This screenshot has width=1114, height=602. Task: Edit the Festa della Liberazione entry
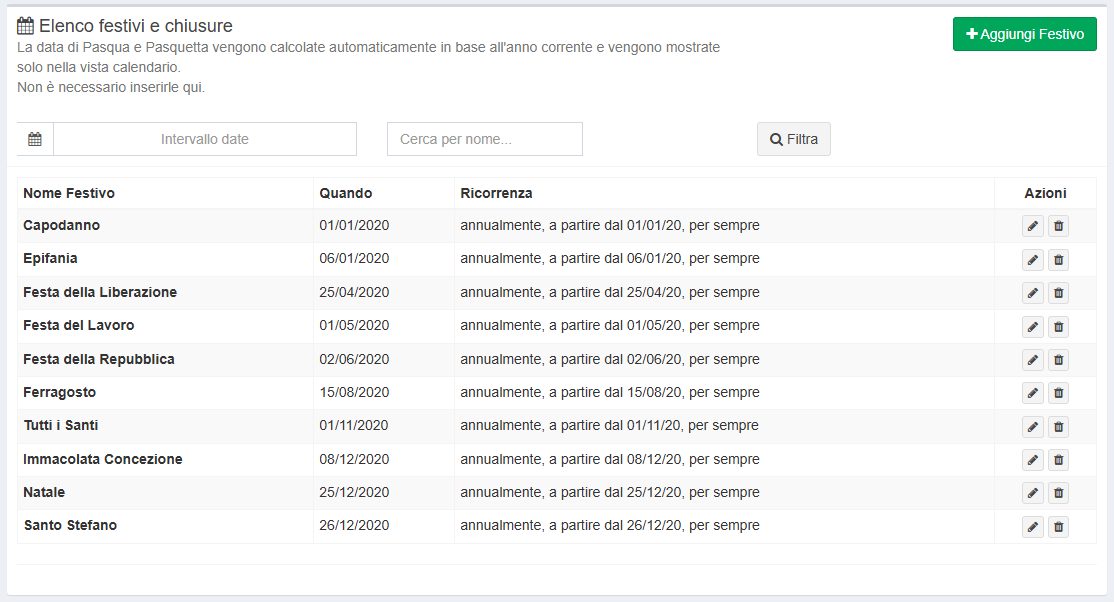click(1032, 293)
